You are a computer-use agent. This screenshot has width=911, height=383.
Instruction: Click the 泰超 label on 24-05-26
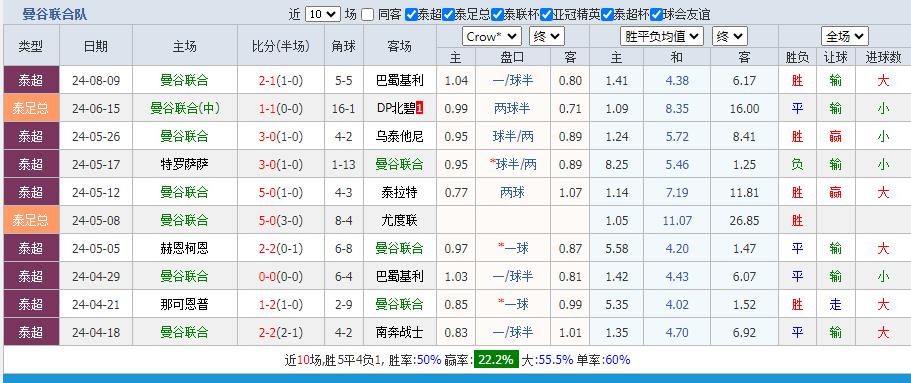point(31,137)
